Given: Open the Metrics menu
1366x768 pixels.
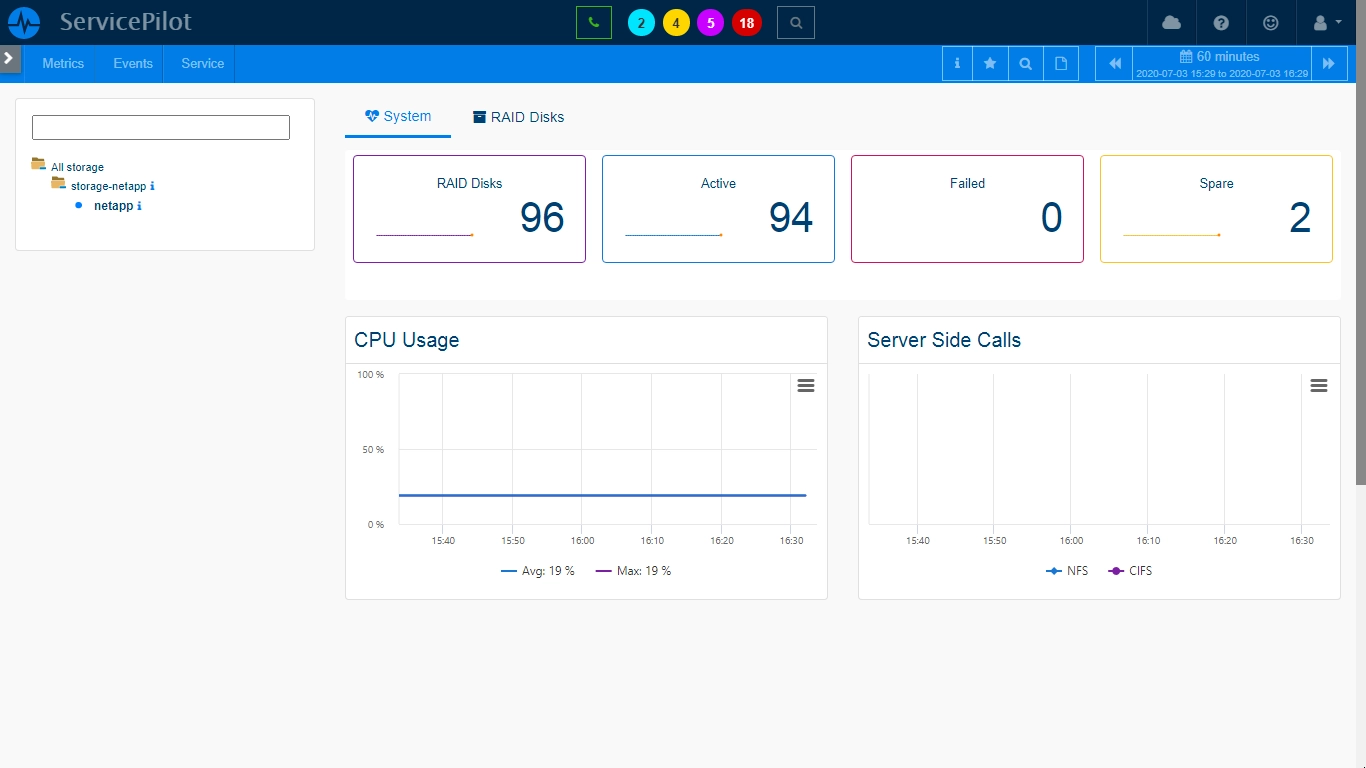Looking at the screenshot, I should pos(63,63).
